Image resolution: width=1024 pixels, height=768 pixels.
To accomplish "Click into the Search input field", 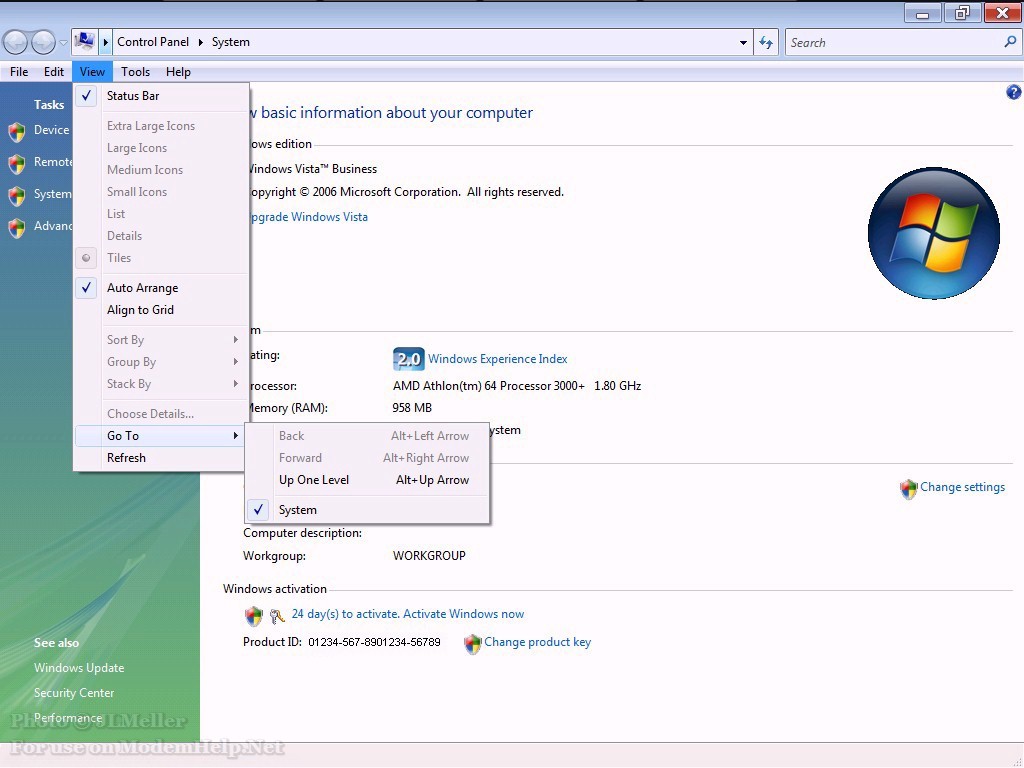I will (x=895, y=42).
